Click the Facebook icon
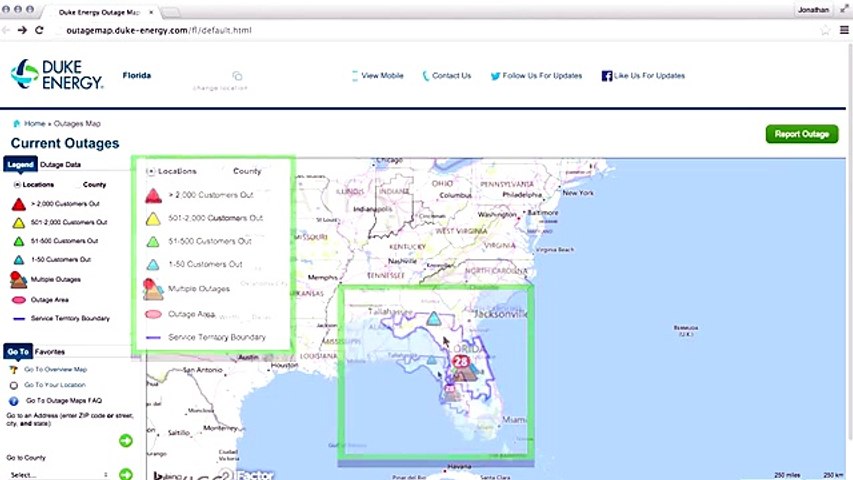This screenshot has height=480, width=853. pos(607,76)
